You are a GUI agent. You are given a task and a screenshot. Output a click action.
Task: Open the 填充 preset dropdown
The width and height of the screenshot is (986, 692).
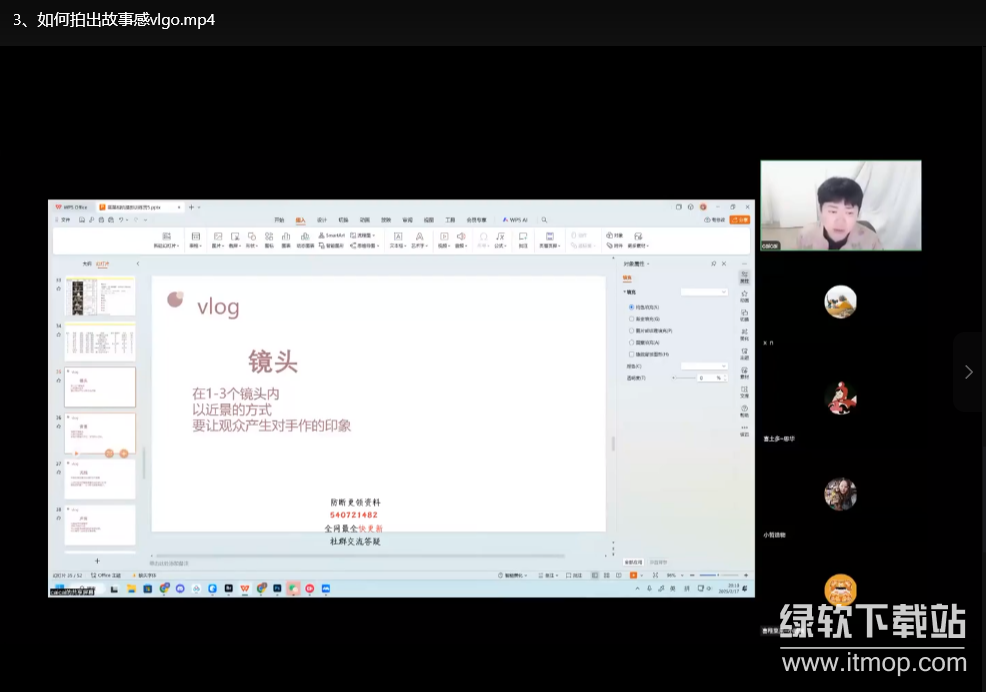click(x=704, y=291)
